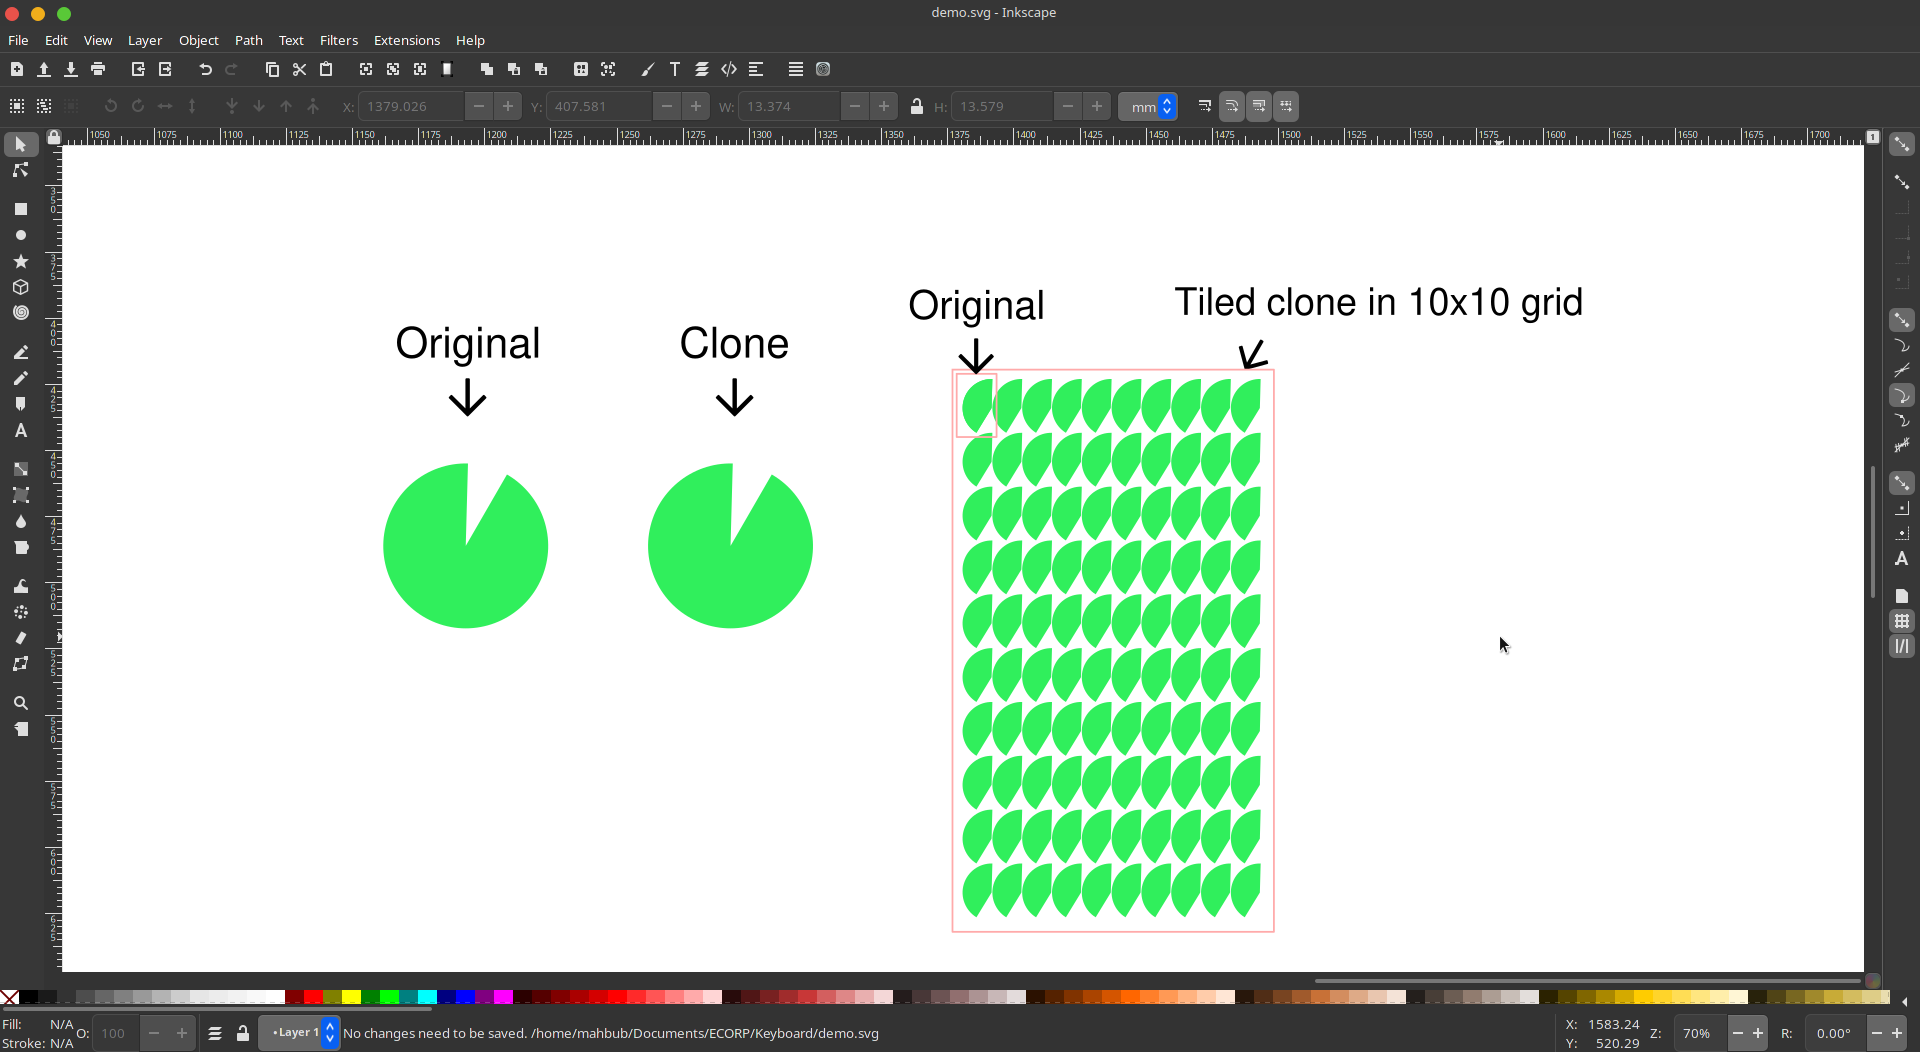Open the mm units dropdown
1920x1052 pixels.
(x=1147, y=106)
